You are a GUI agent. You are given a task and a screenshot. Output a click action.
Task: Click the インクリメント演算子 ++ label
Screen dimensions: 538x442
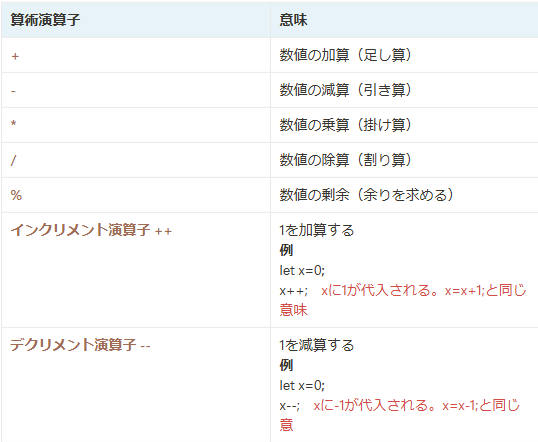pyautogui.click(x=91, y=230)
